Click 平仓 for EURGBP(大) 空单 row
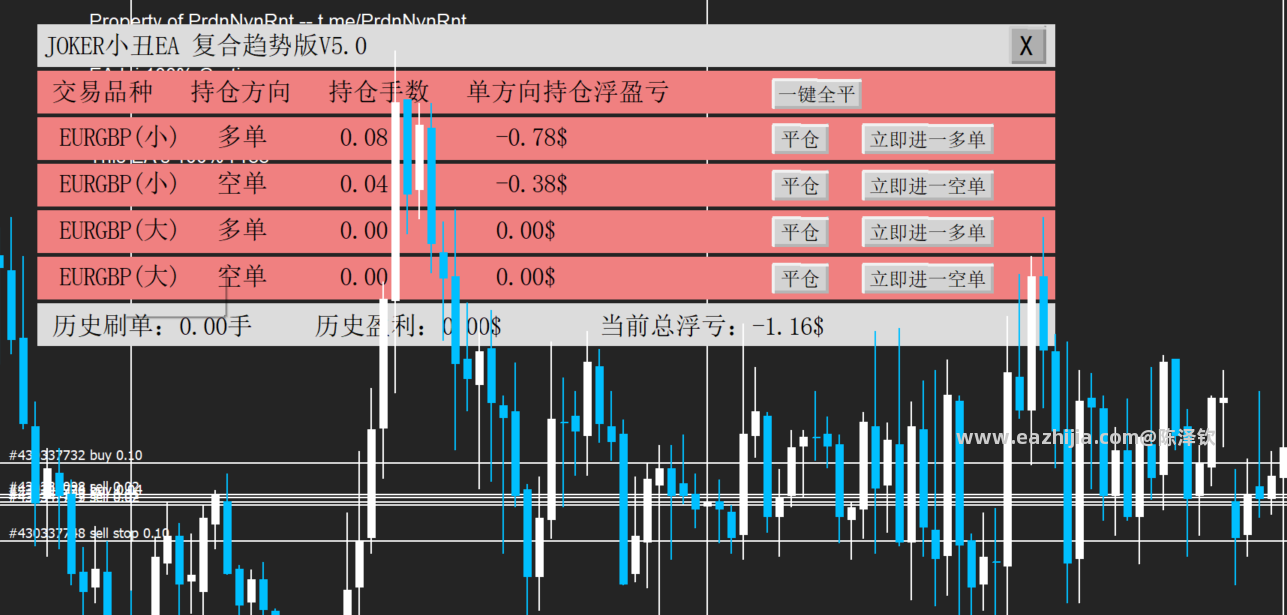 [x=800, y=278]
